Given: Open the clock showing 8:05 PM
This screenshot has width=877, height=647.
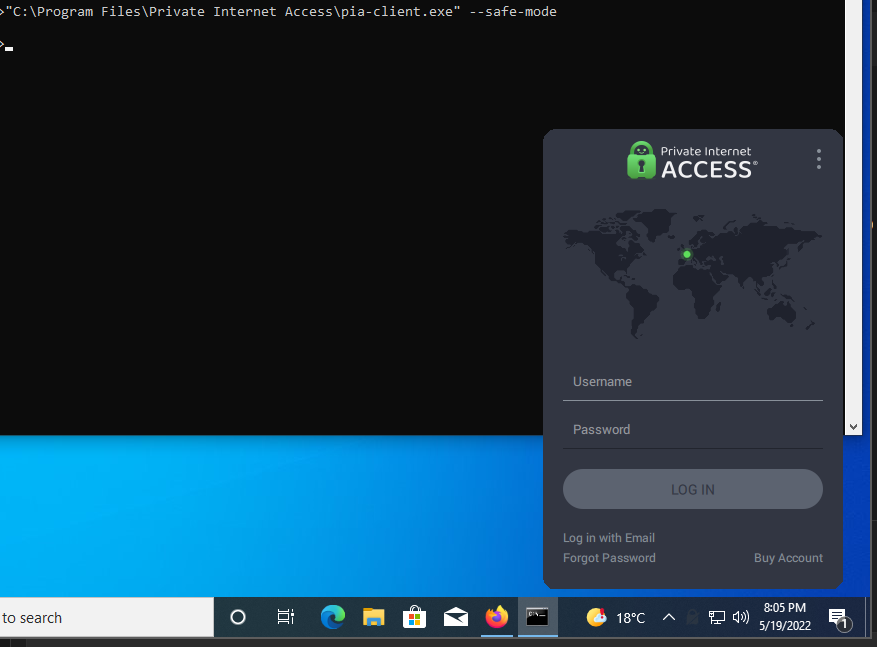Looking at the screenshot, I should click(785, 617).
